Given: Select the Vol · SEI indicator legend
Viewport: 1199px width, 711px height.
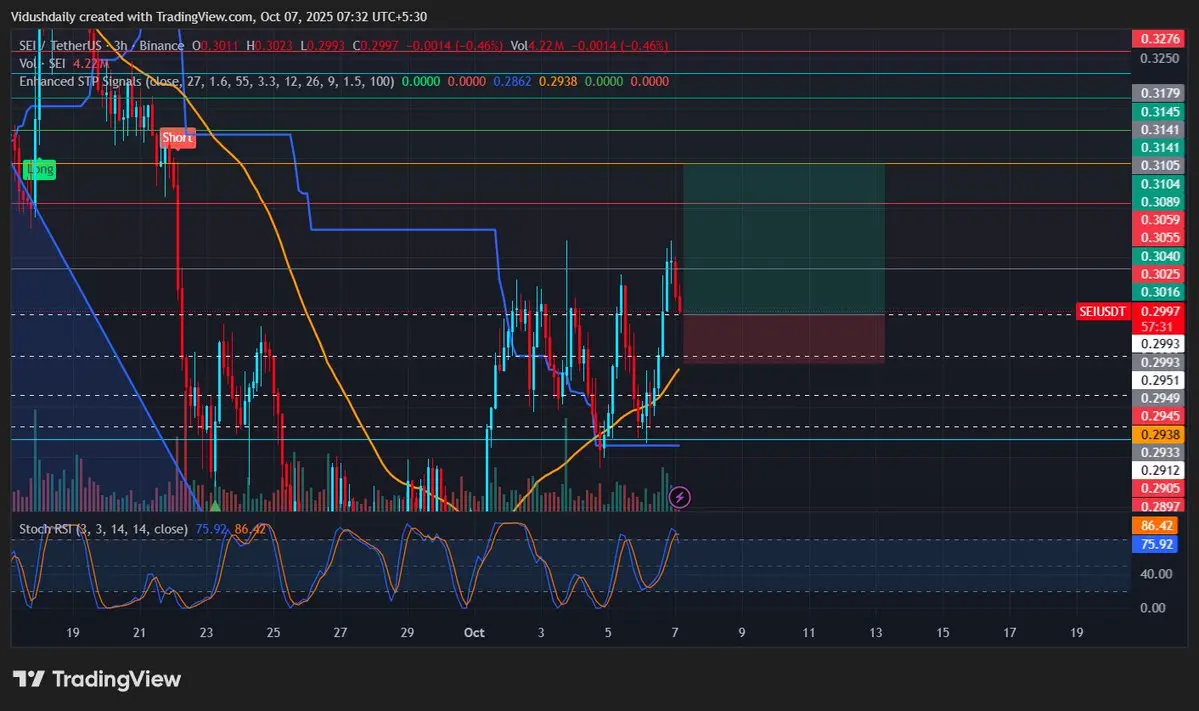Looking at the screenshot, I should pyautogui.click(x=63, y=63).
